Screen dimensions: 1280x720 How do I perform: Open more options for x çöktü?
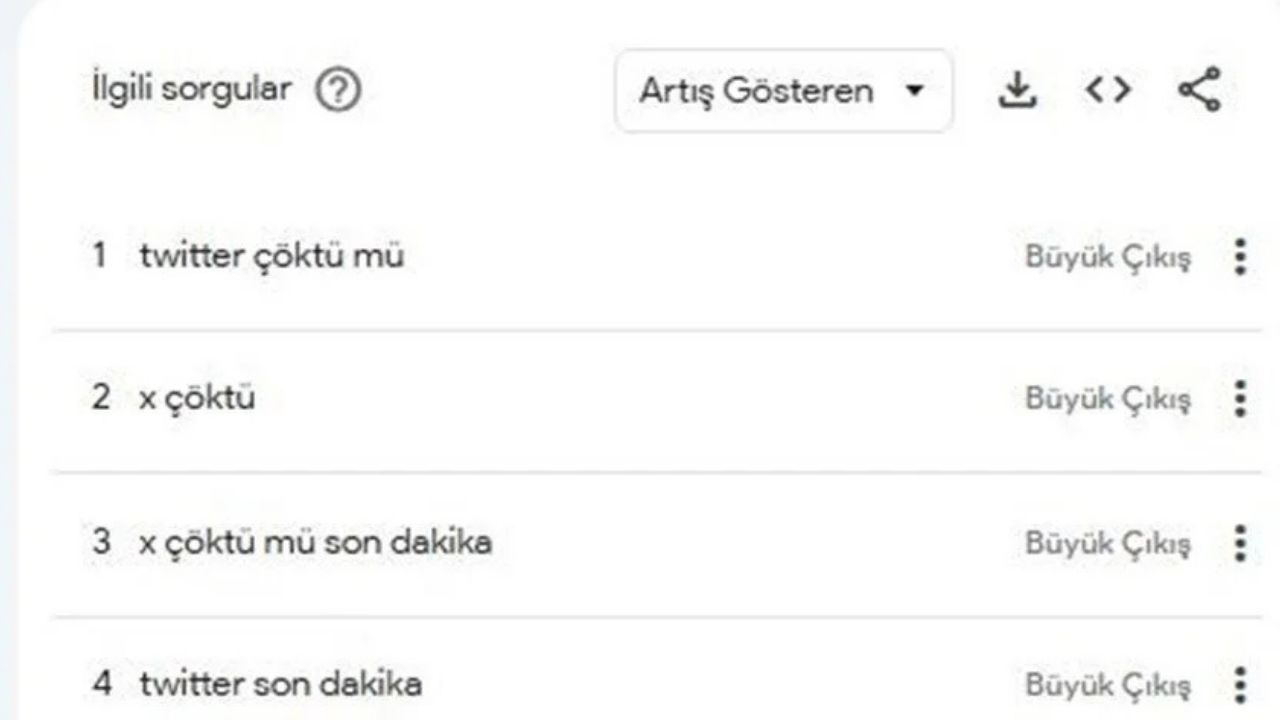[x=1240, y=399]
